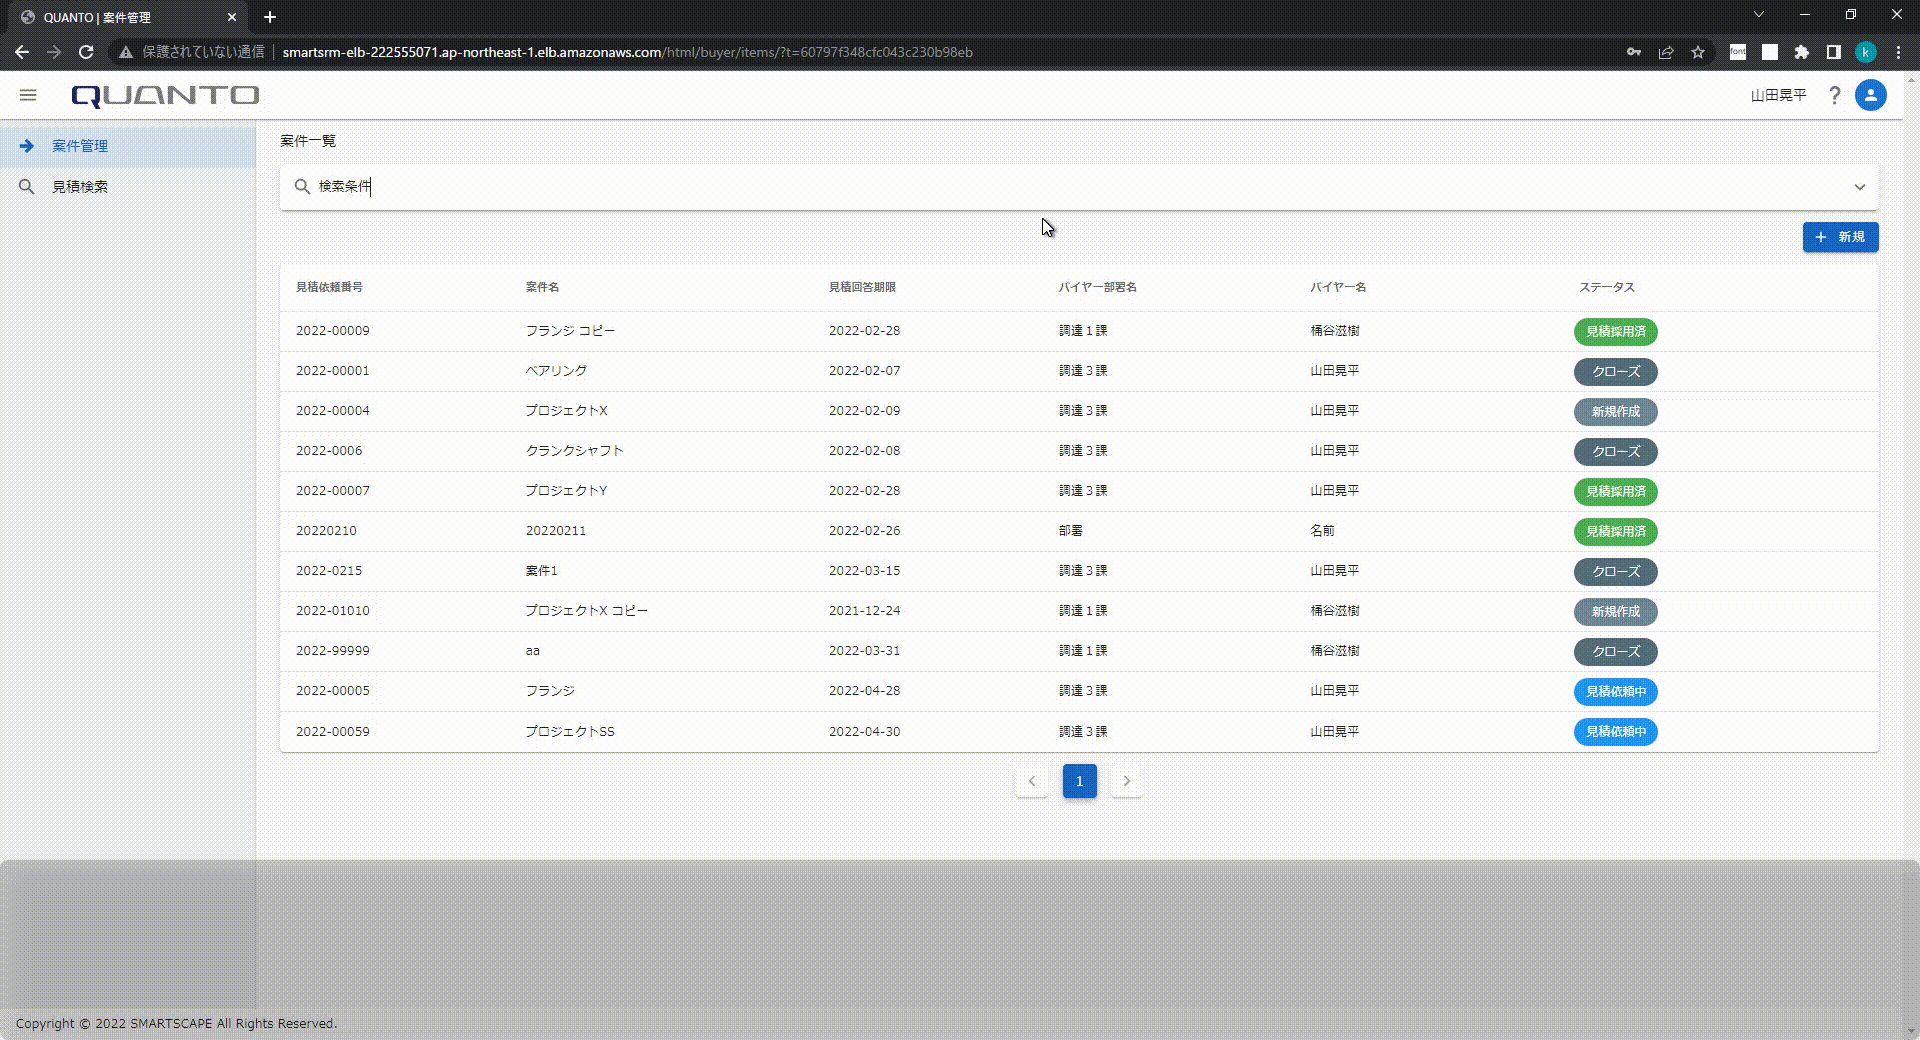Click the 新規作成 status on プロジェクトX コピー row
Viewport: 1920px width, 1040px height.
click(x=1615, y=611)
